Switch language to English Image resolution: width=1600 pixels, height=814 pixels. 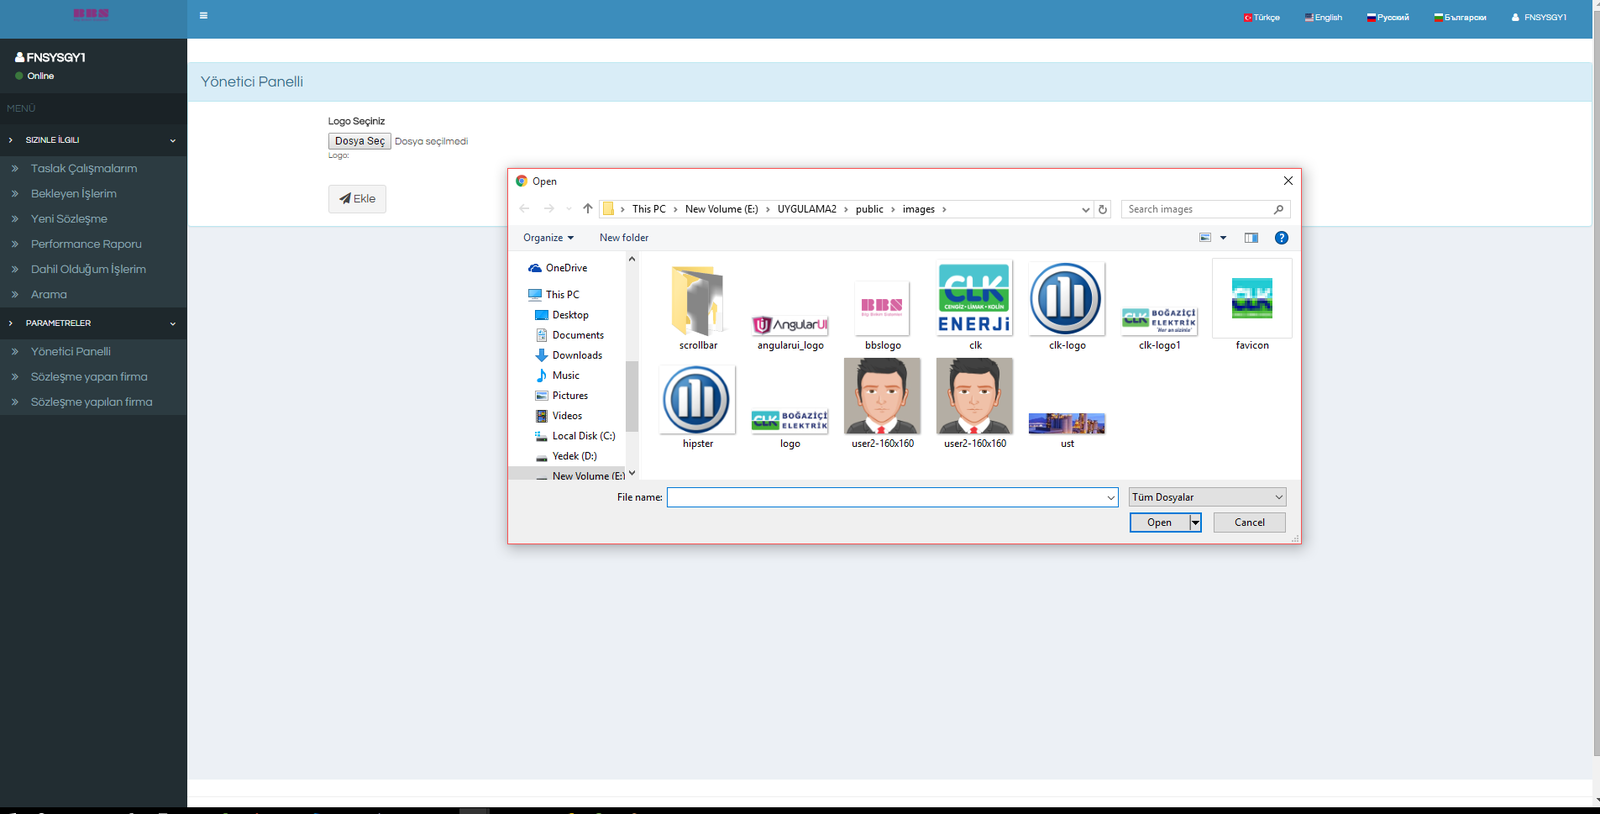tap(1323, 17)
